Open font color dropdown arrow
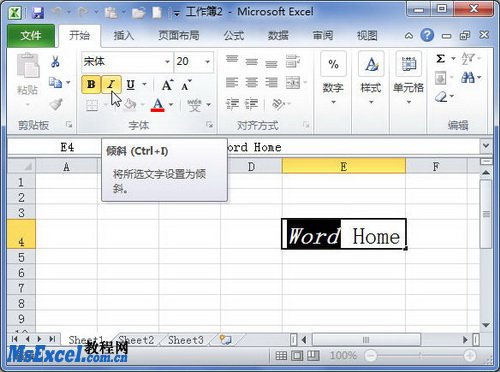500x372 pixels. pyautogui.click(x=171, y=105)
